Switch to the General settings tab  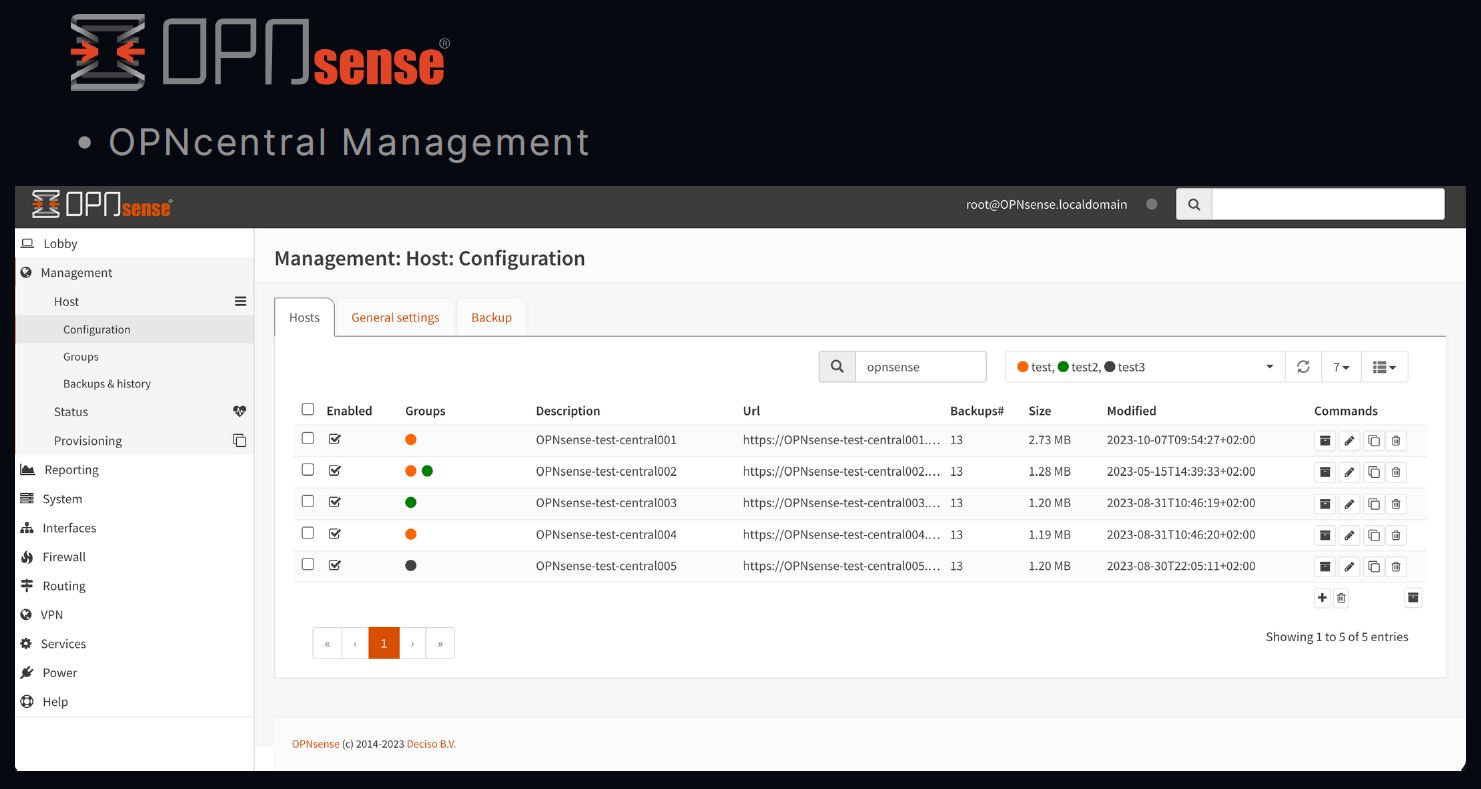[x=395, y=317]
